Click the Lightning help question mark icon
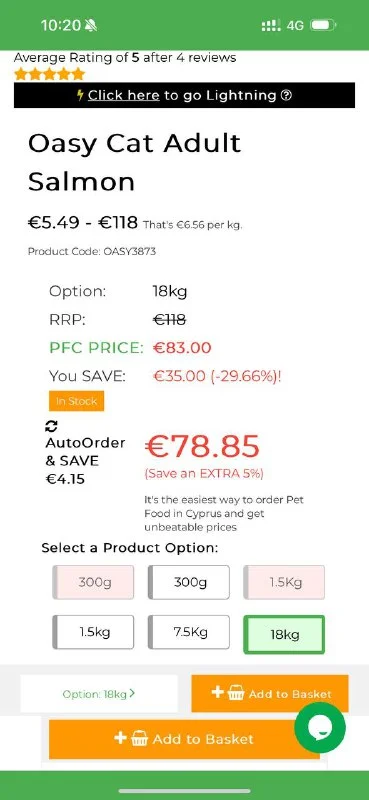 286,95
